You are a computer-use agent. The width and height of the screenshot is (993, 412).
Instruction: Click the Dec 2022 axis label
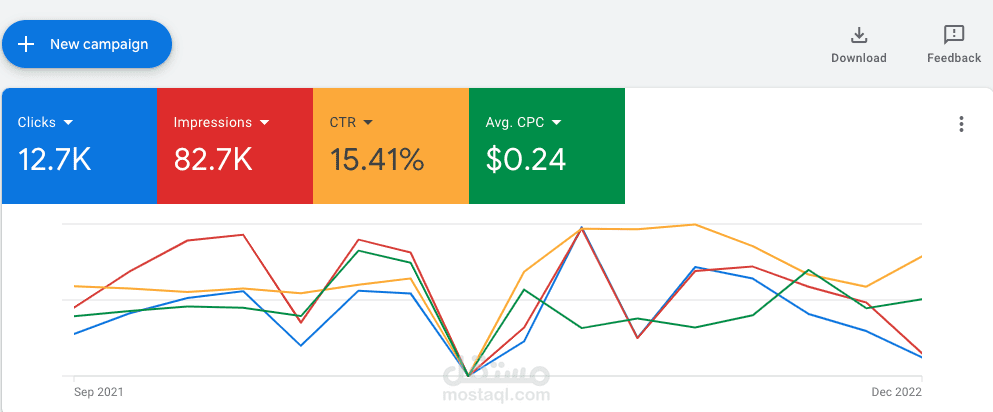[x=897, y=392]
